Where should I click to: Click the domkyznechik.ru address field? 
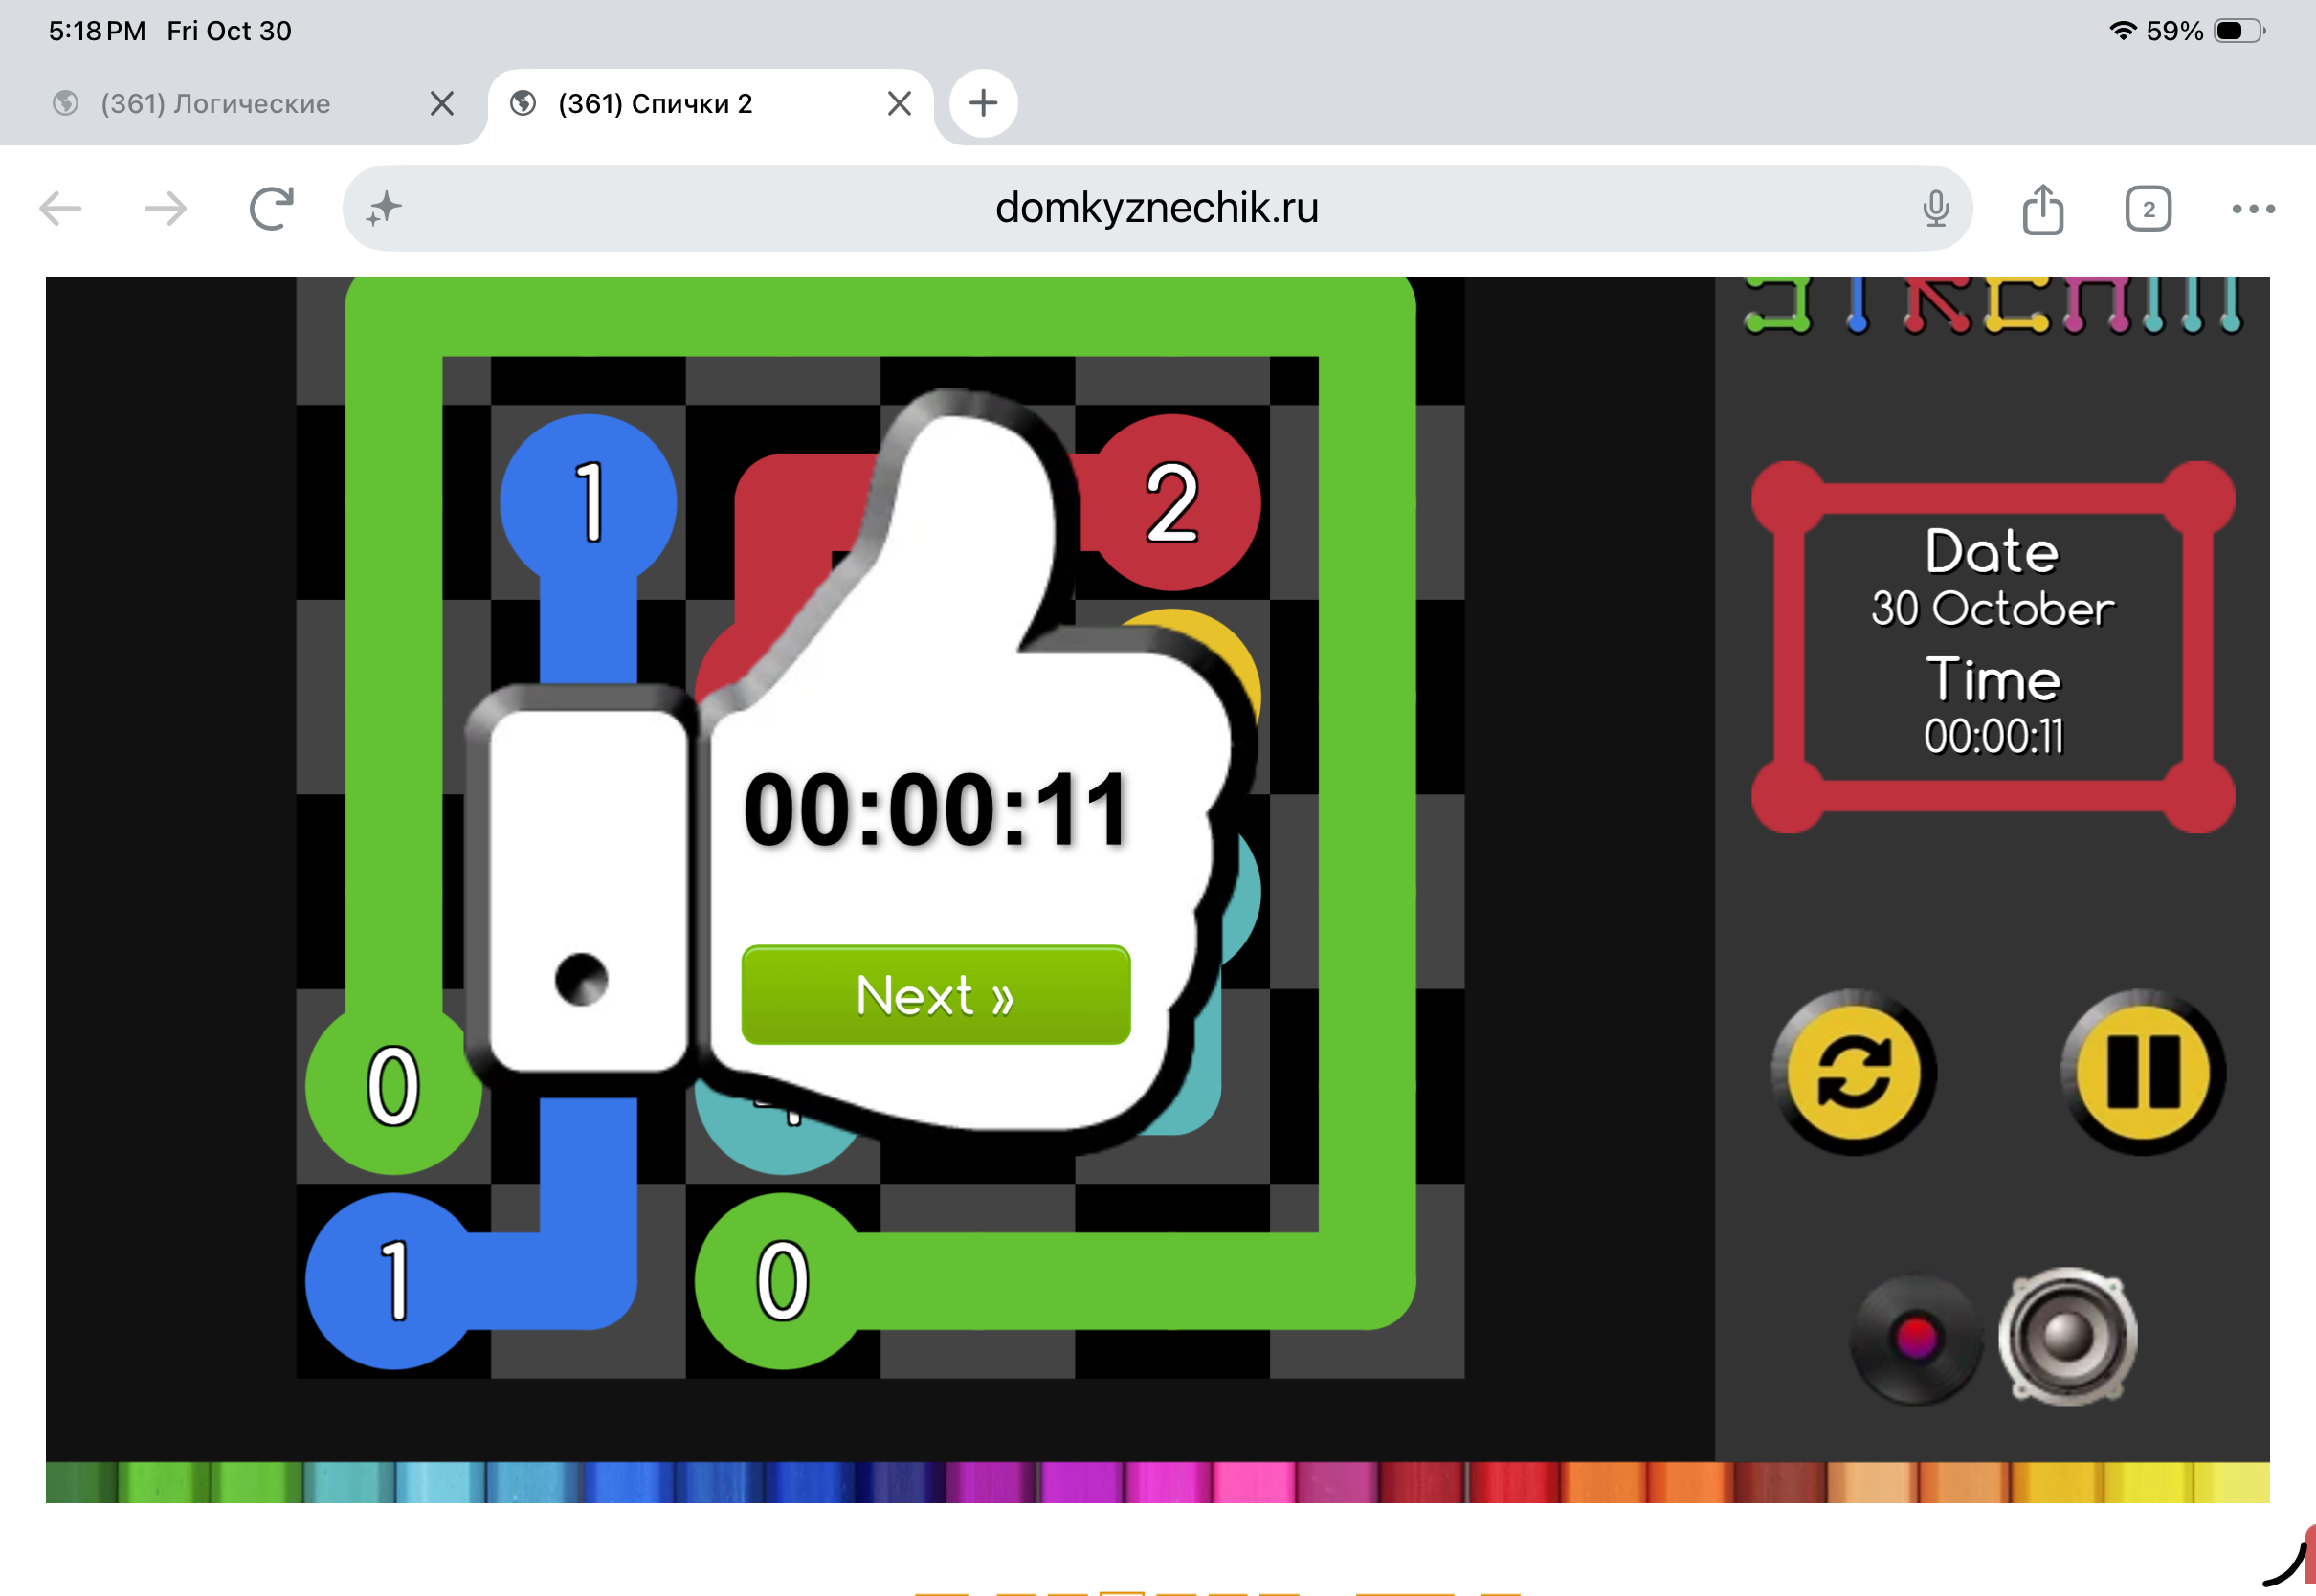point(1157,208)
